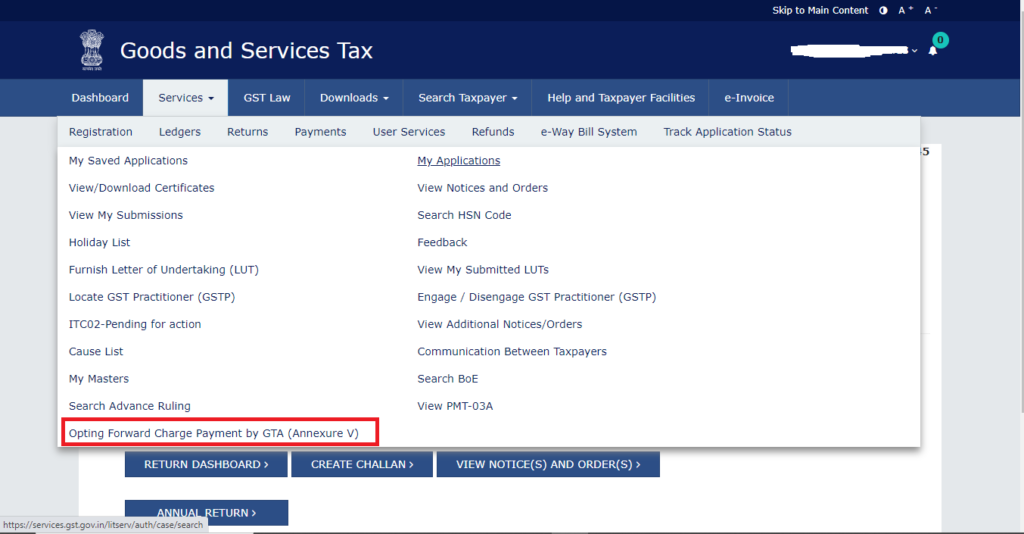Toggle the high contrast icon
This screenshot has height=534, width=1024.
click(x=883, y=10)
